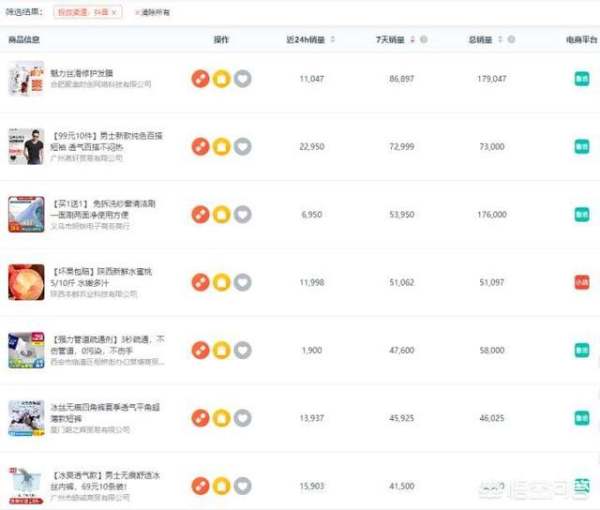Click the yellow bag icon for 陕西新鲜水蜜桃

(x=221, y=282)
